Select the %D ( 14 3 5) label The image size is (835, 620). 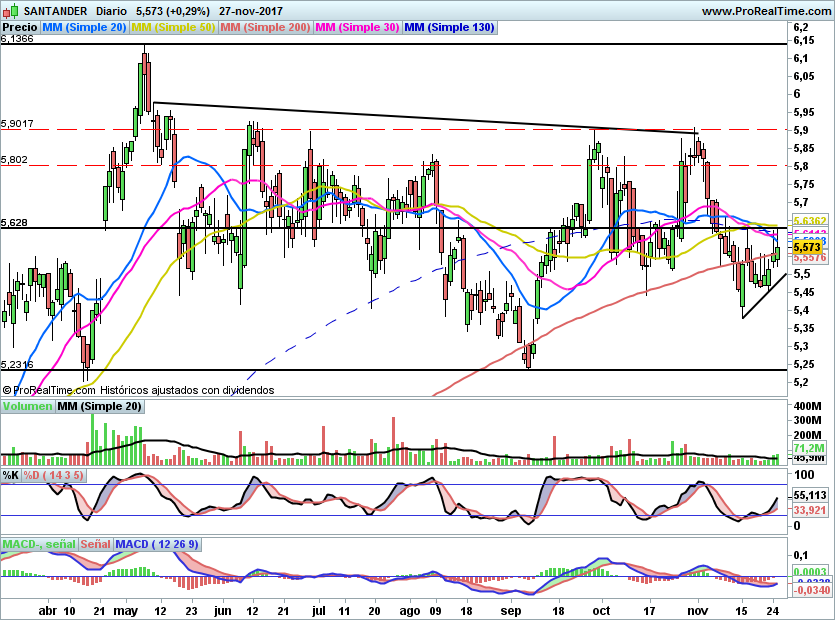(x=53, y=475)
